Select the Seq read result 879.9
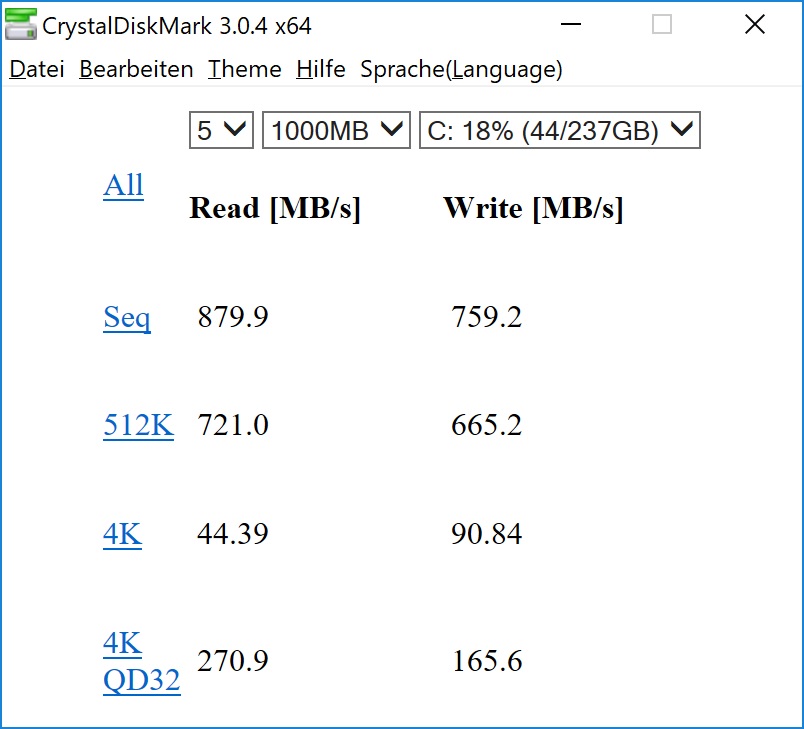804x729 pixels. pos(233,316)
